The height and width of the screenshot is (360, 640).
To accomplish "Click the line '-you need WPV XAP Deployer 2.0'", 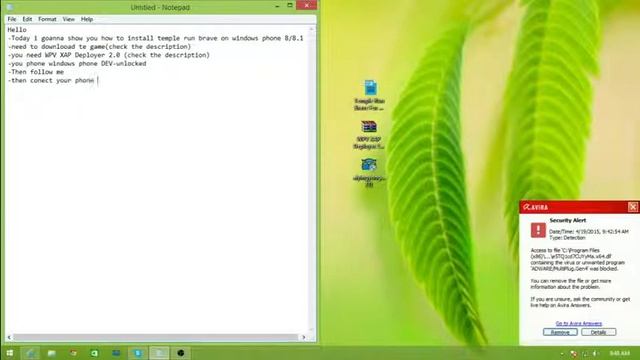I will [109, 55].
